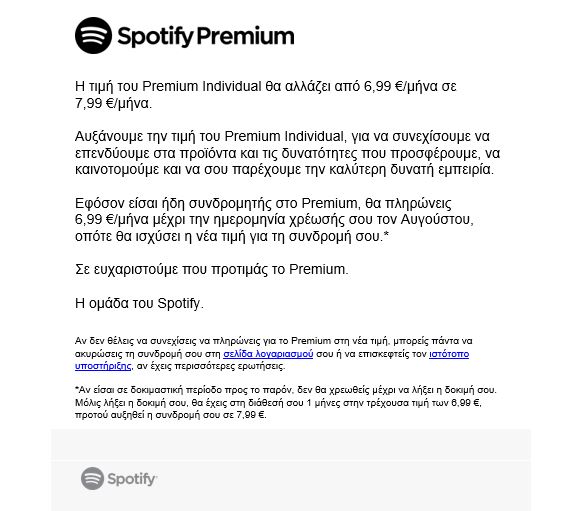Click the fine print starting "Αν δεν θέλεις"
Viewport: 574px width, 511px height.
273,354
